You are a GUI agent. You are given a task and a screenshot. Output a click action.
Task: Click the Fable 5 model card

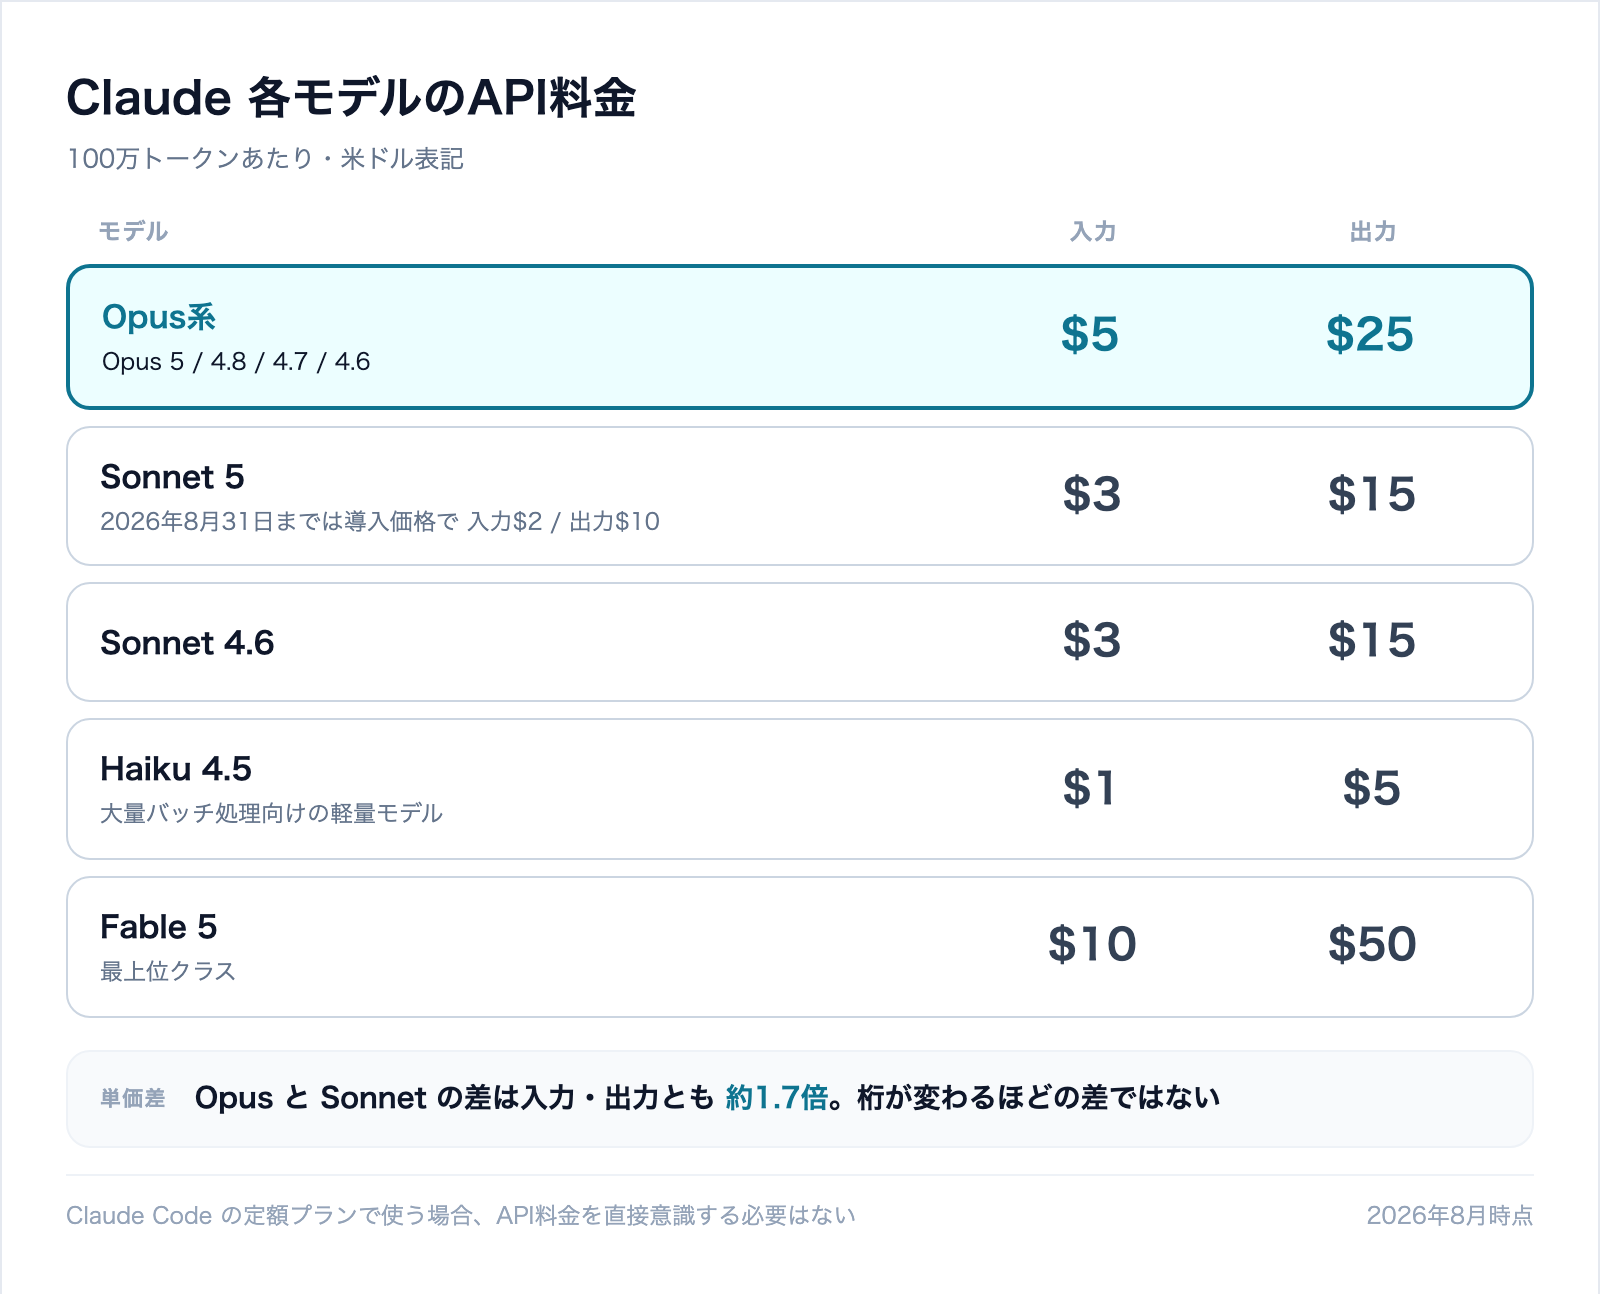(800, 947)
